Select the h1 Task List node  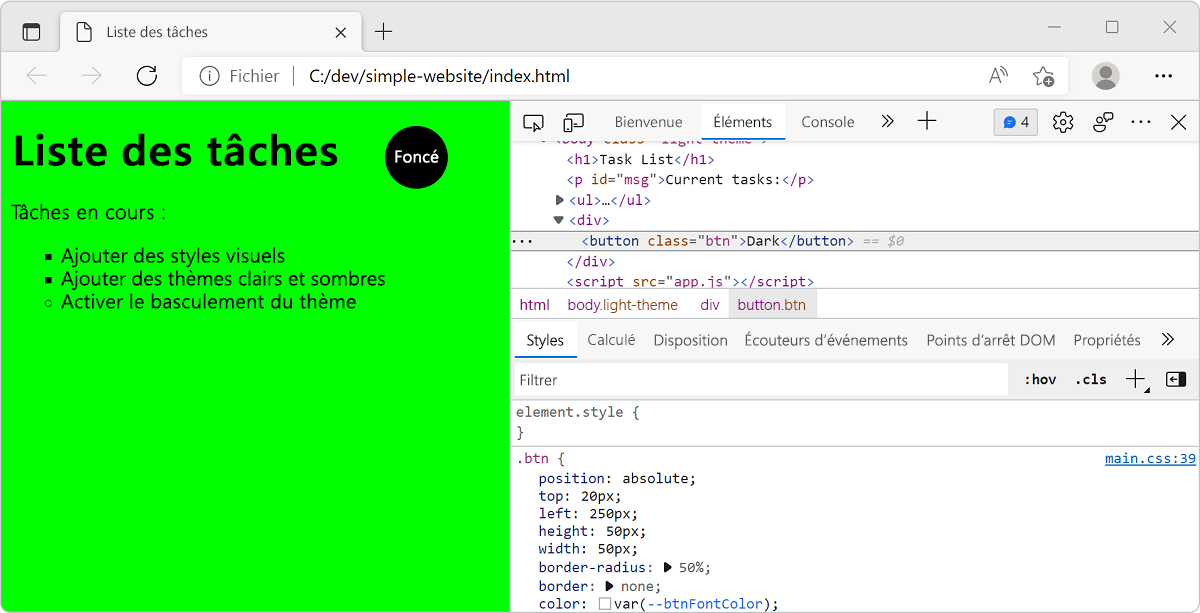tap(641, 159)
